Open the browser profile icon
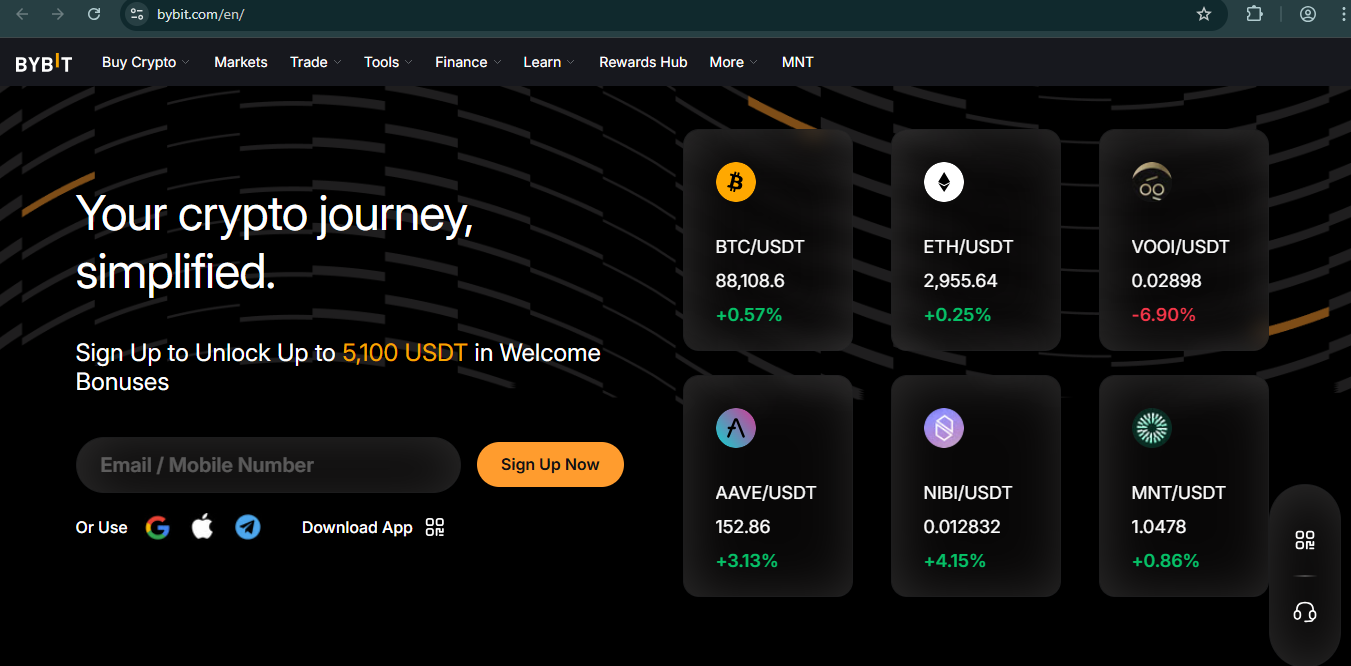This screenshot has width=1351, height=666. 1308,14
